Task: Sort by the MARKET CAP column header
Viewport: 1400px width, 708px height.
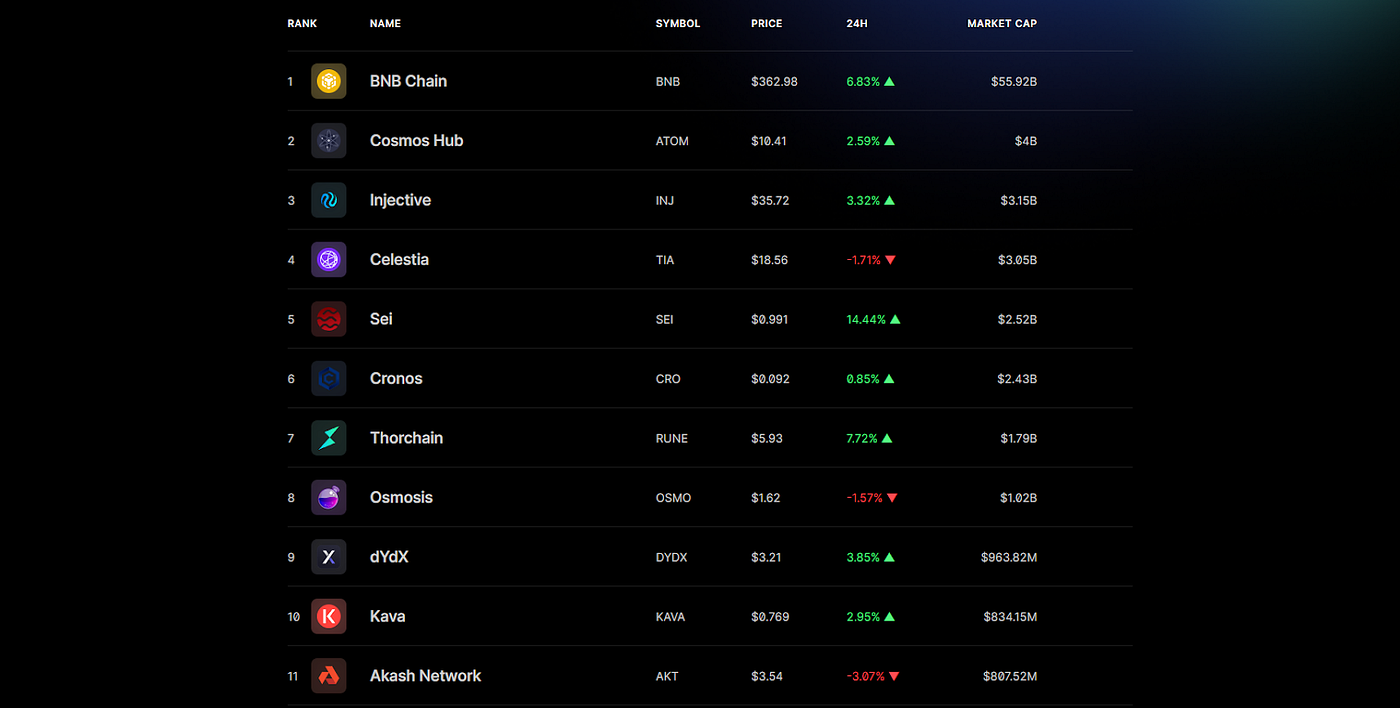Action: [1002, 23]
